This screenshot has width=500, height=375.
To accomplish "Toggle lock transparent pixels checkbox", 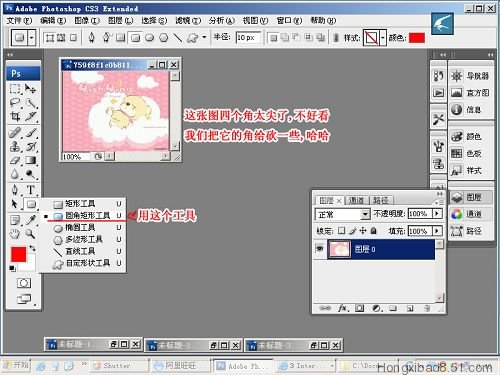I will point(341,230).
